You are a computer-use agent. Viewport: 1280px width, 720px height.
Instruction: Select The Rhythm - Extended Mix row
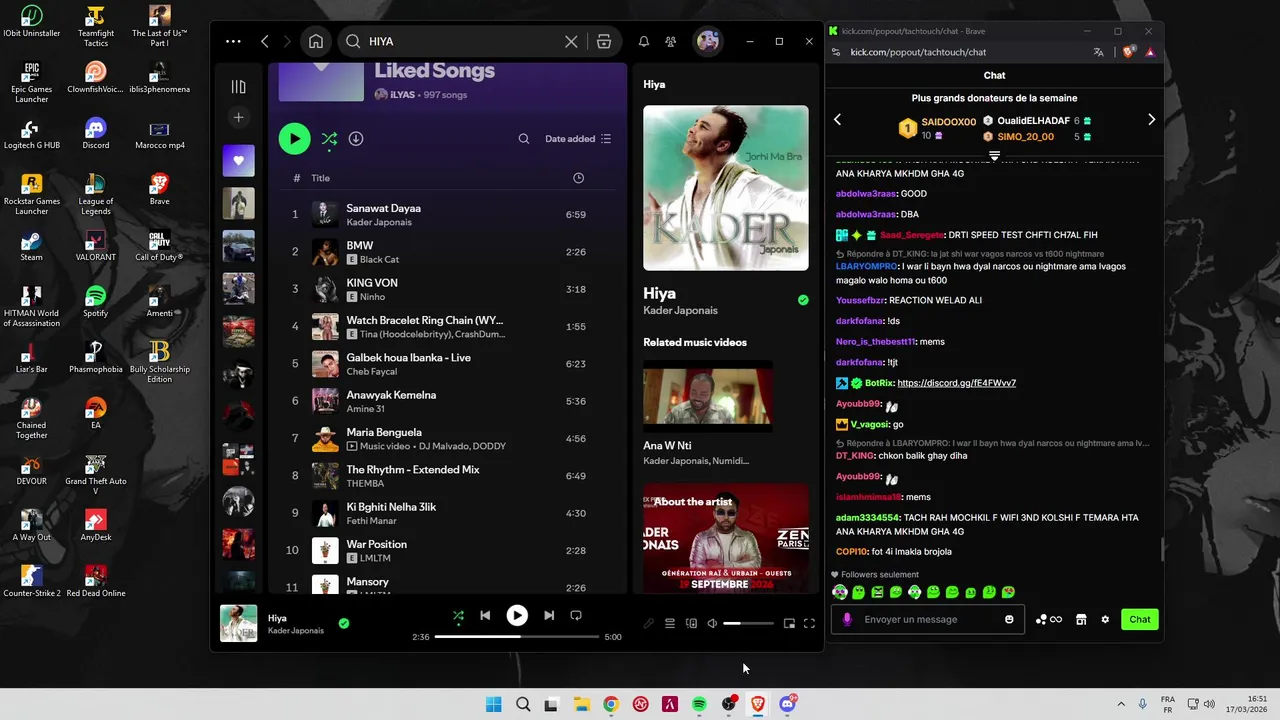448,476
